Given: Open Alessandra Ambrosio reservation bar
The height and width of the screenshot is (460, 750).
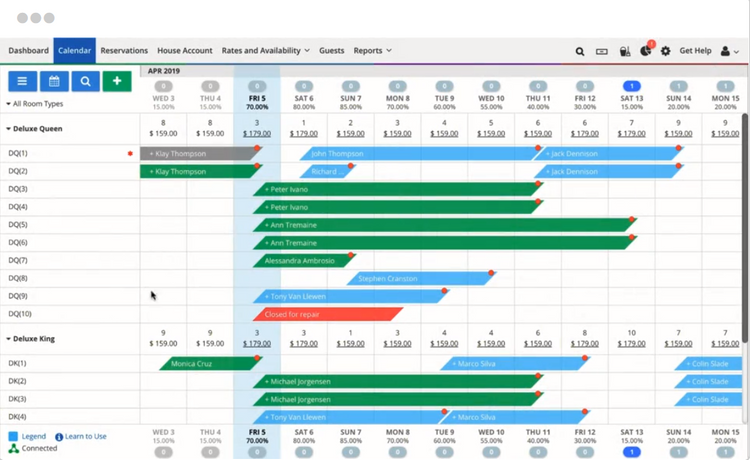Looking at the screenshot, I should tap(303, 261).
